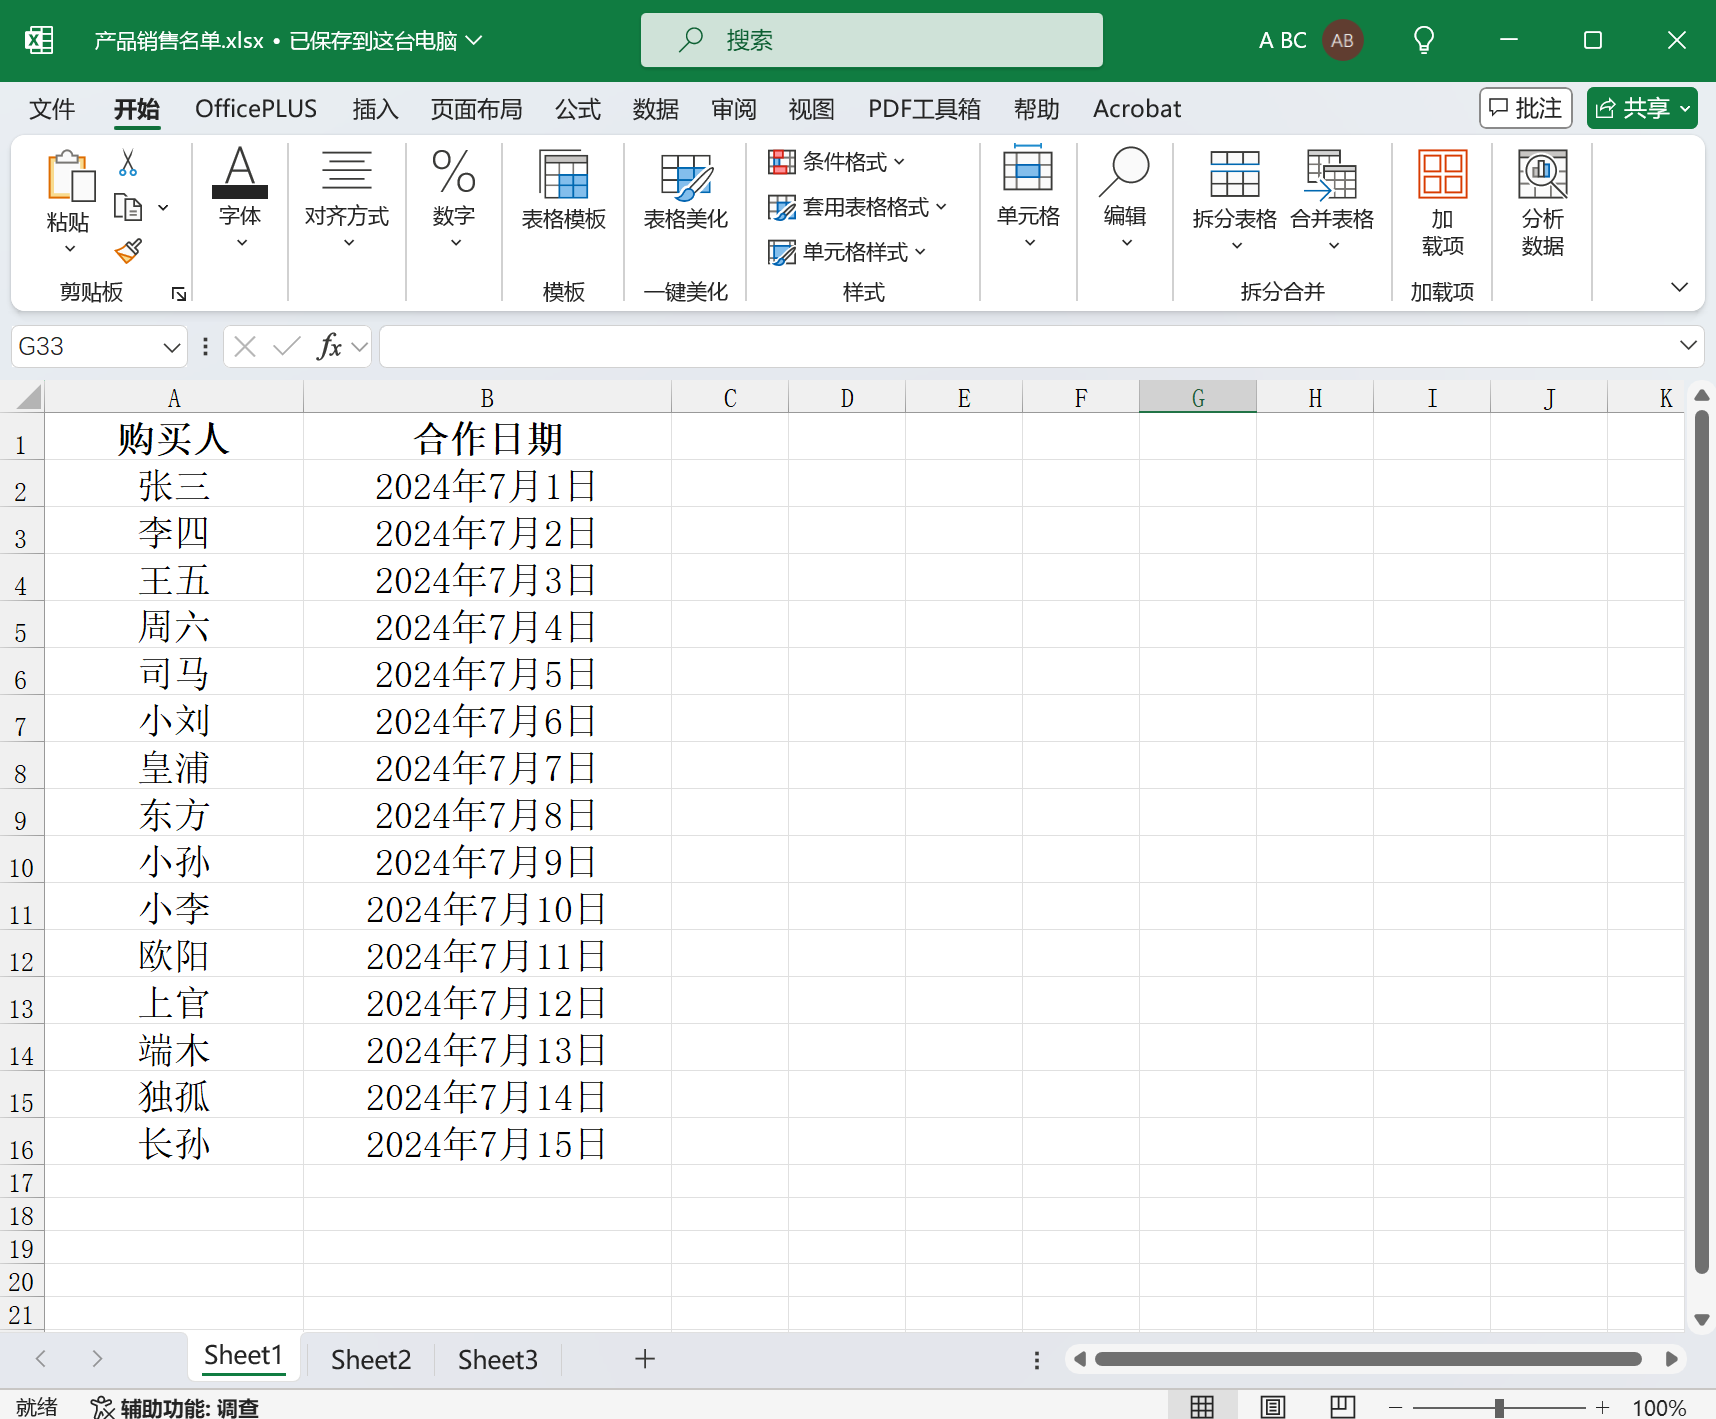
Task: Switch to the 数据 ribbon tab
Action: click(656, 109)
